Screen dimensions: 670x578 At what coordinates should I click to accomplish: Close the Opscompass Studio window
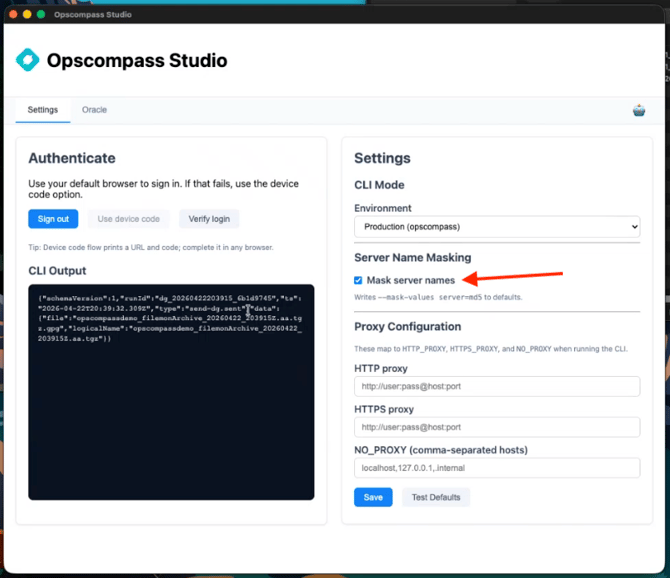(x=11, y=15)
